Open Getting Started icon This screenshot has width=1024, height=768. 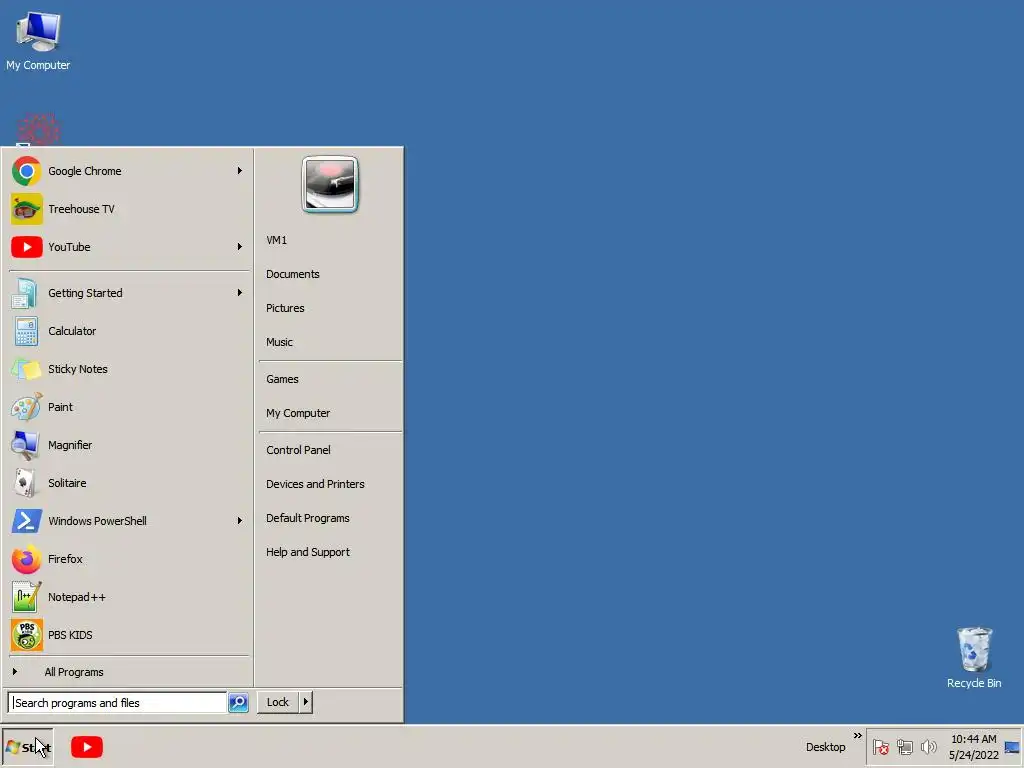pyautogui.click(x=26, y=293)
